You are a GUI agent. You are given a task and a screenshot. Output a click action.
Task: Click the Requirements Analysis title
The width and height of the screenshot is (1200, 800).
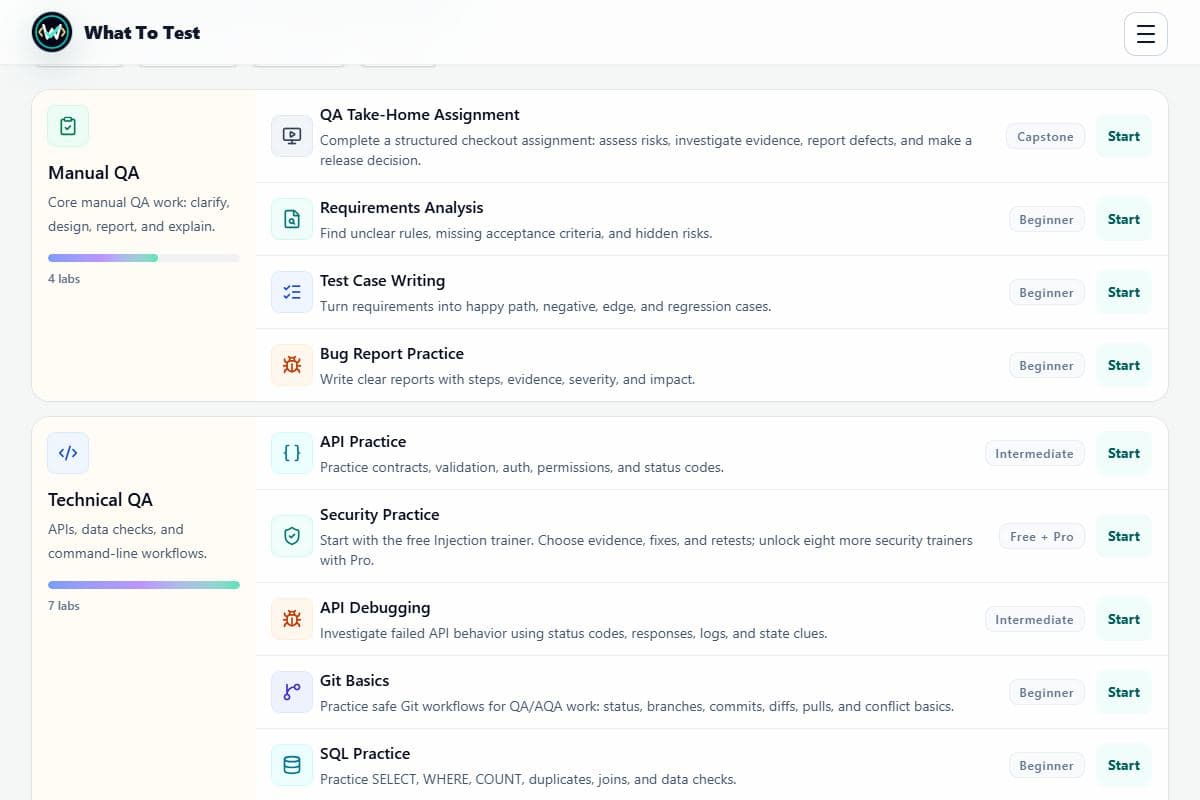pyautogui.click(x=402, y=208)
